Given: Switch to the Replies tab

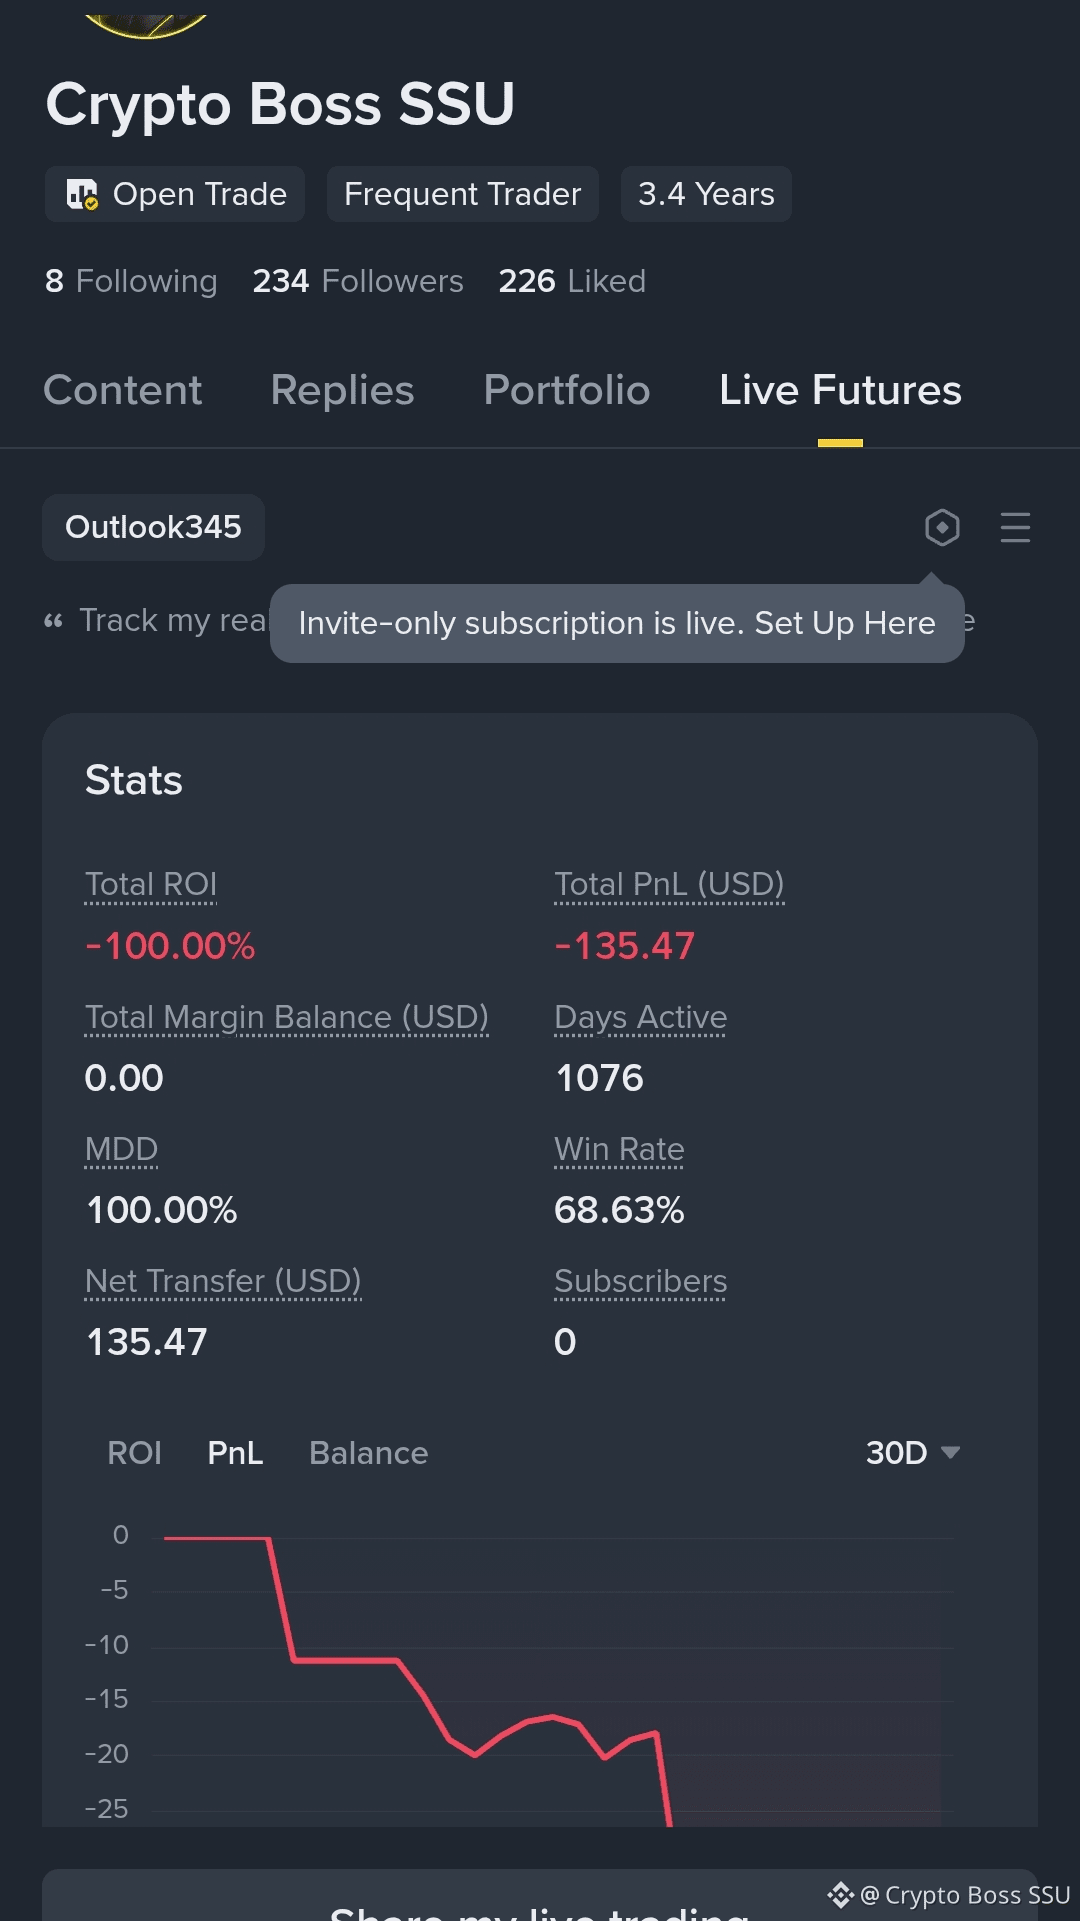Looking at the screenshot, I should pyautogui.click(x=342, y=390).
